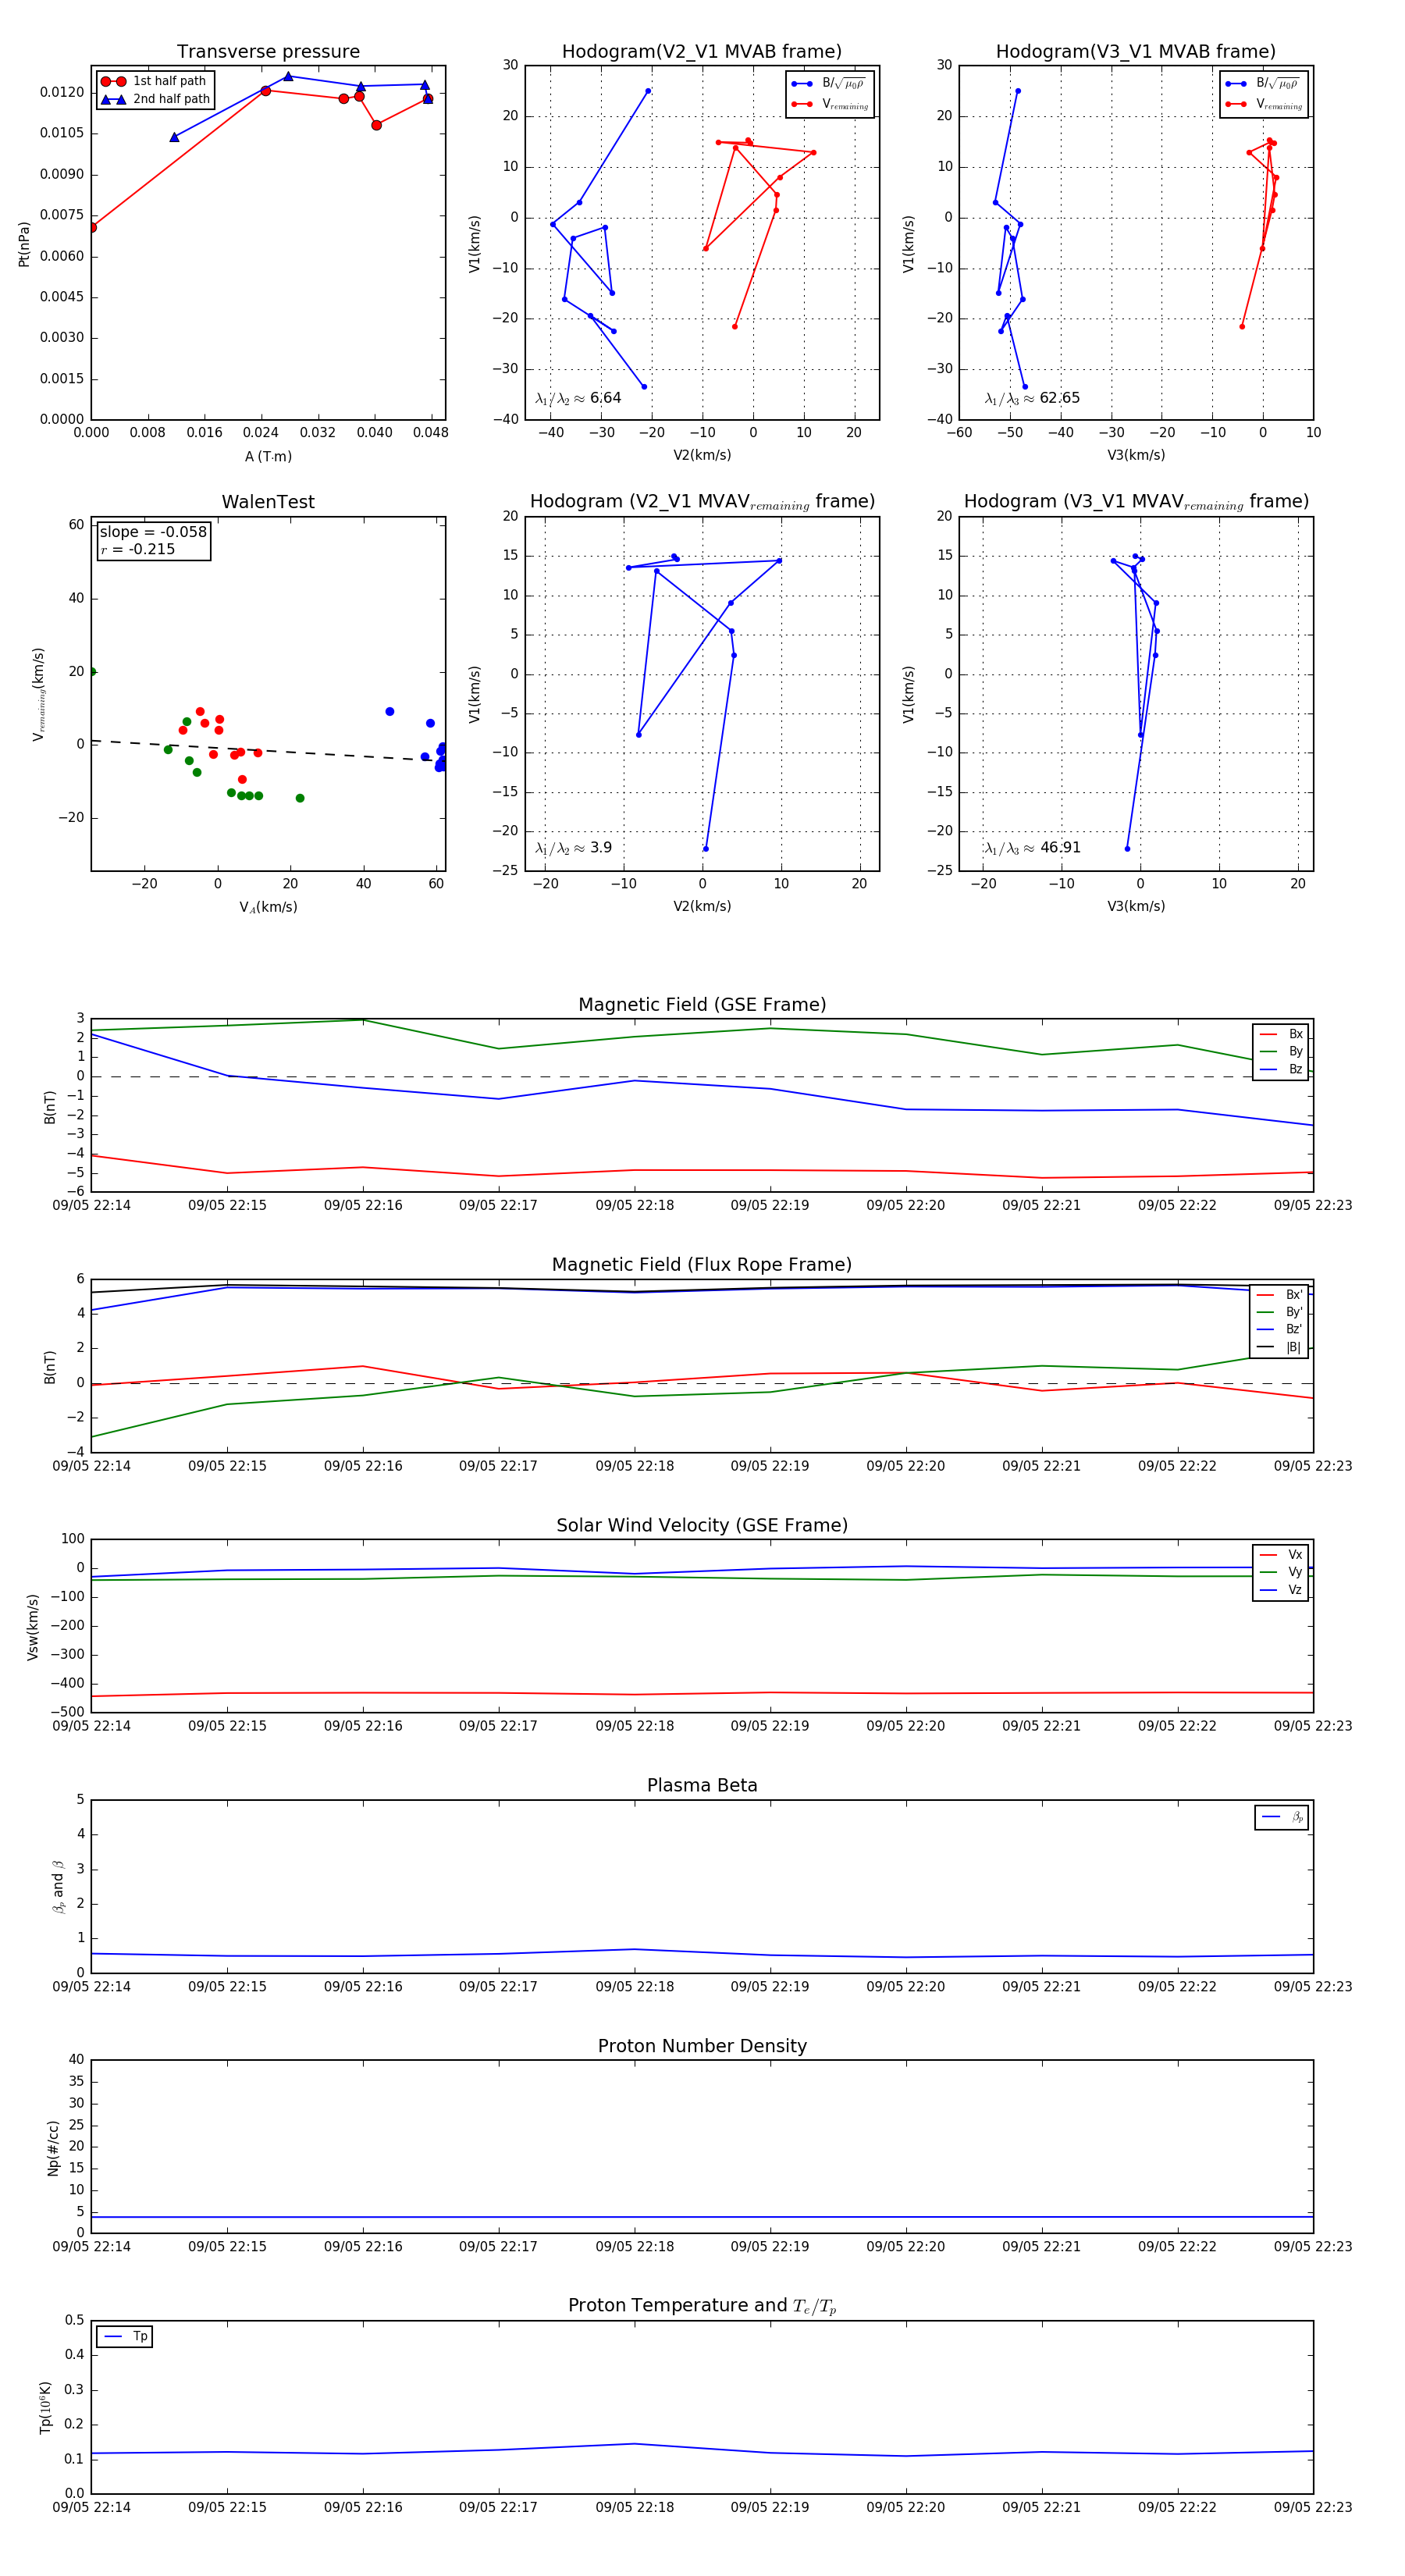Image resolution: width=1405 pixels, height=2576 pixels.
Task: Click '09/05 22:22' tick under Plasma Beta plot
Action: pos(1177,1986)
